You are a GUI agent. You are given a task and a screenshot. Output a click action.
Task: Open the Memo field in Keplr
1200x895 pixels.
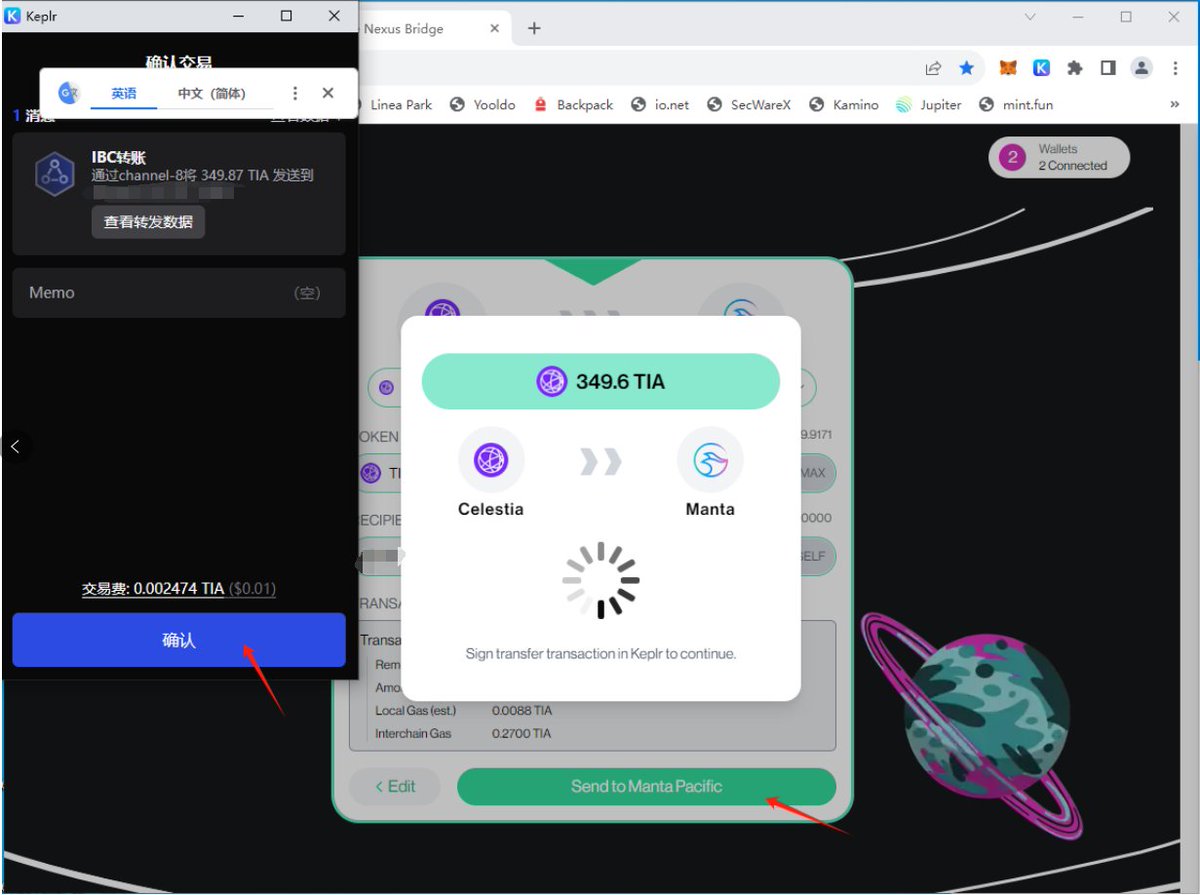pyautogui.click(x=179, y=293)
